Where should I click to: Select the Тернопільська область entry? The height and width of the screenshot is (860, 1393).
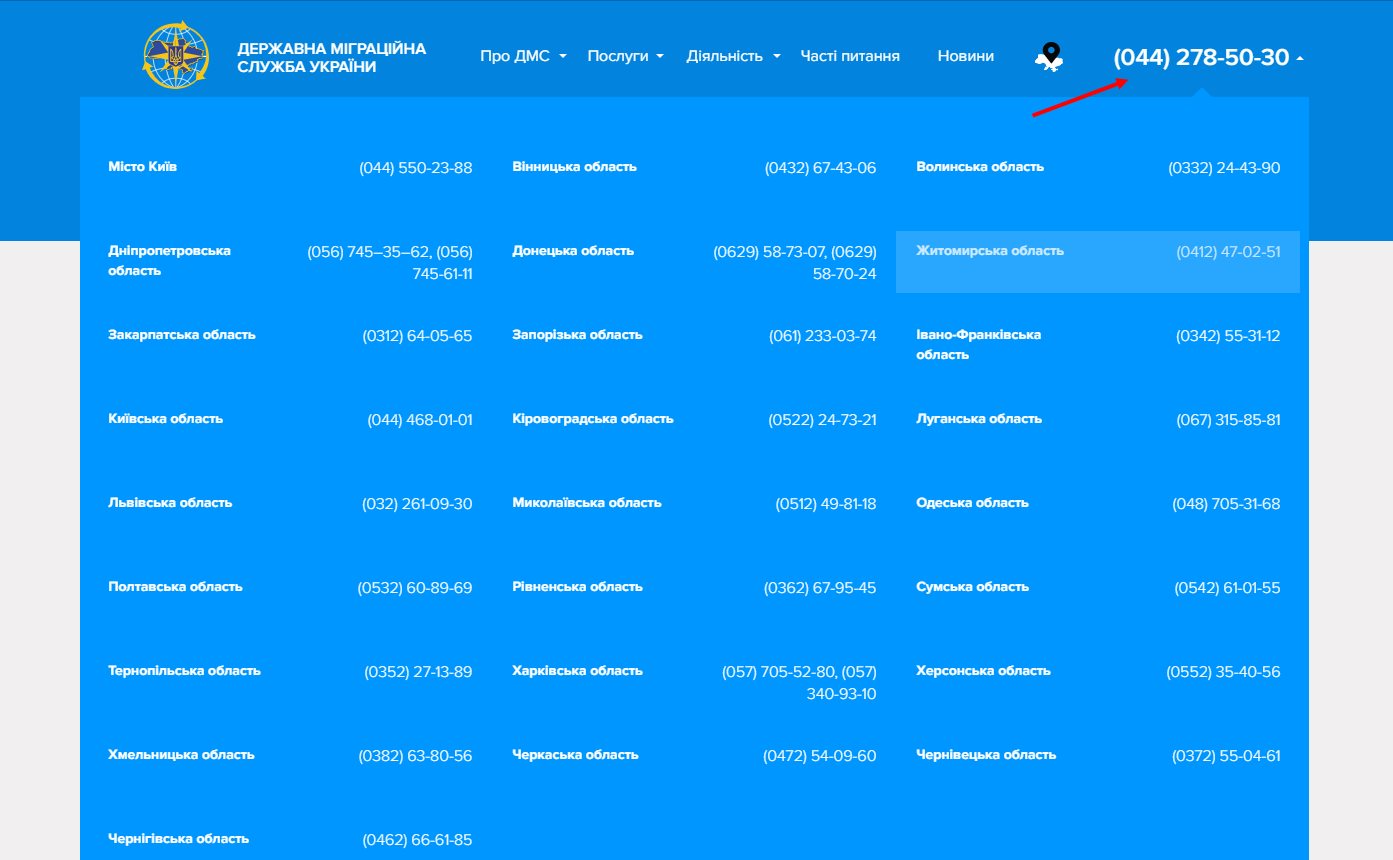pos(184,671)
